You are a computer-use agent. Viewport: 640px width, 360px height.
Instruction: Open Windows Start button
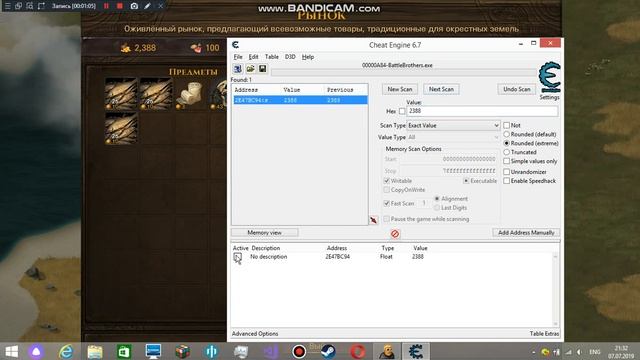(11, 351)
